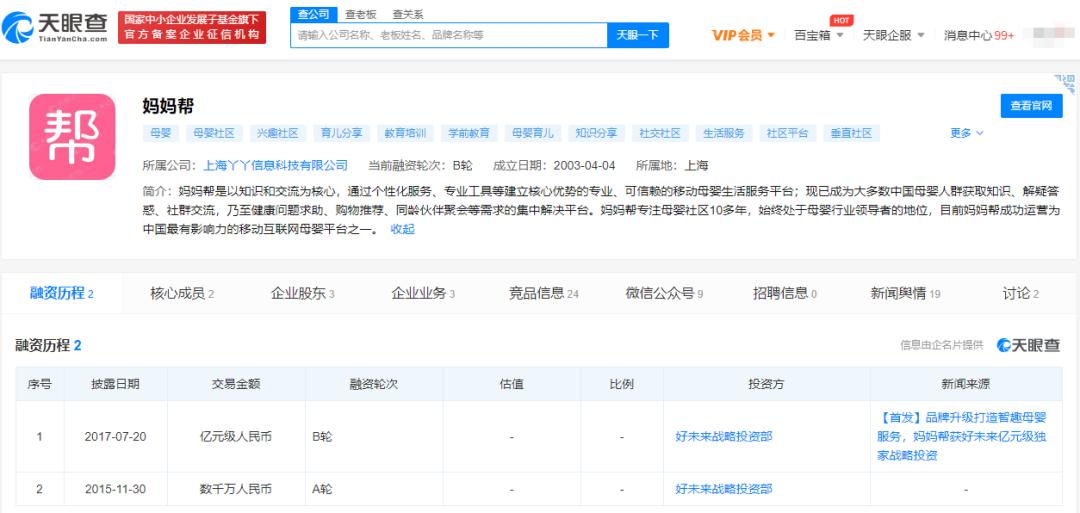The height and width of the screenshot is (513, 1080).
Task: Collapse the intro with 收起
Action: click(402, 229)
